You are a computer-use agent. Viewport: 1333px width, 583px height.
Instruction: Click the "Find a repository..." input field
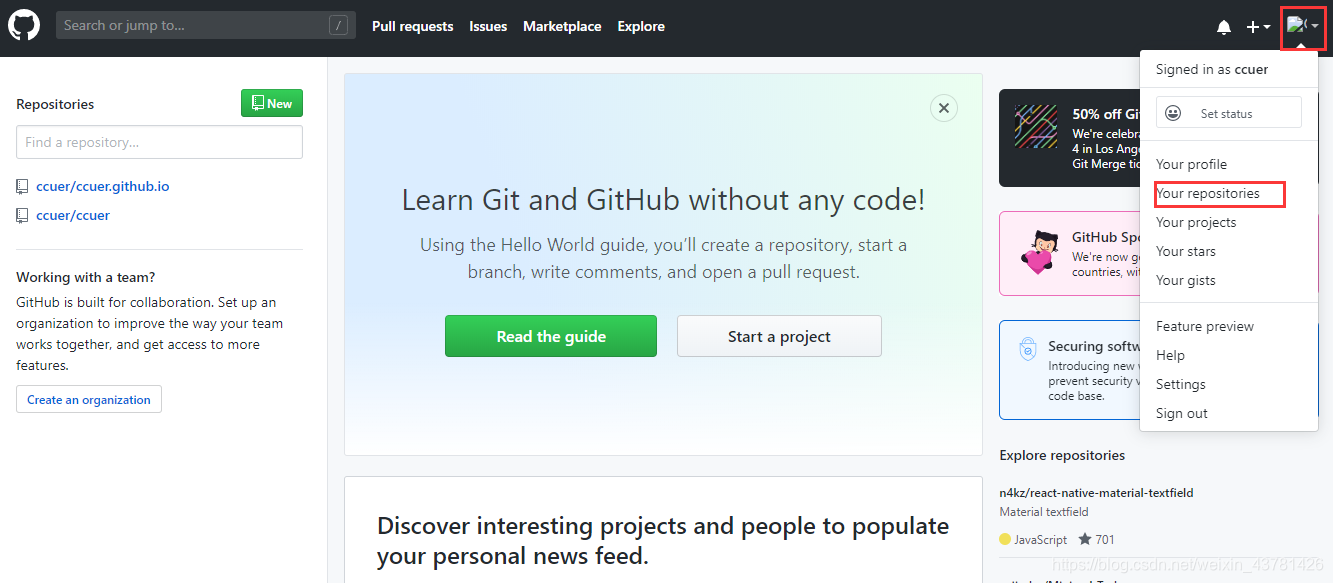coord(158,141)
